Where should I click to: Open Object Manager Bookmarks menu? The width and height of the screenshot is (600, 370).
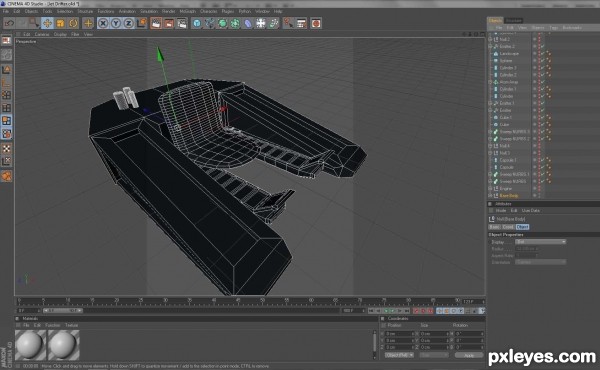[x=572, y=28]
